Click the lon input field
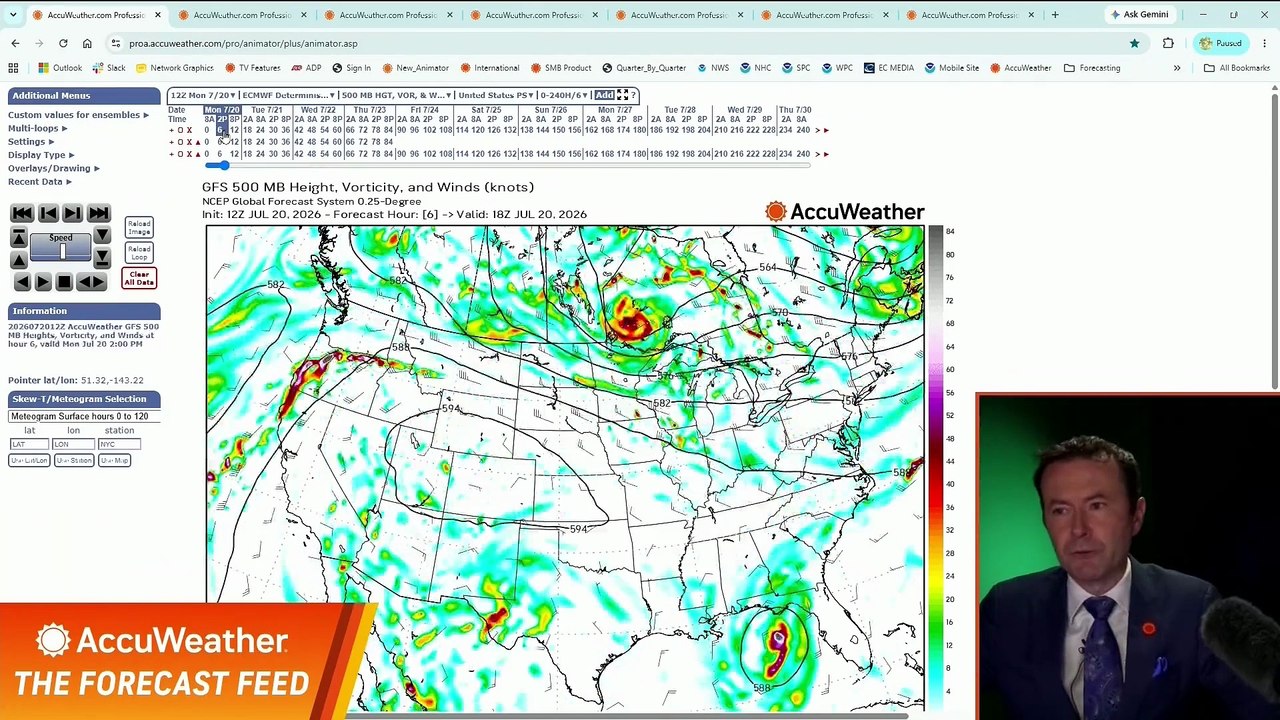Screen dimensions: 1280x720 click(x=73, y=444)
